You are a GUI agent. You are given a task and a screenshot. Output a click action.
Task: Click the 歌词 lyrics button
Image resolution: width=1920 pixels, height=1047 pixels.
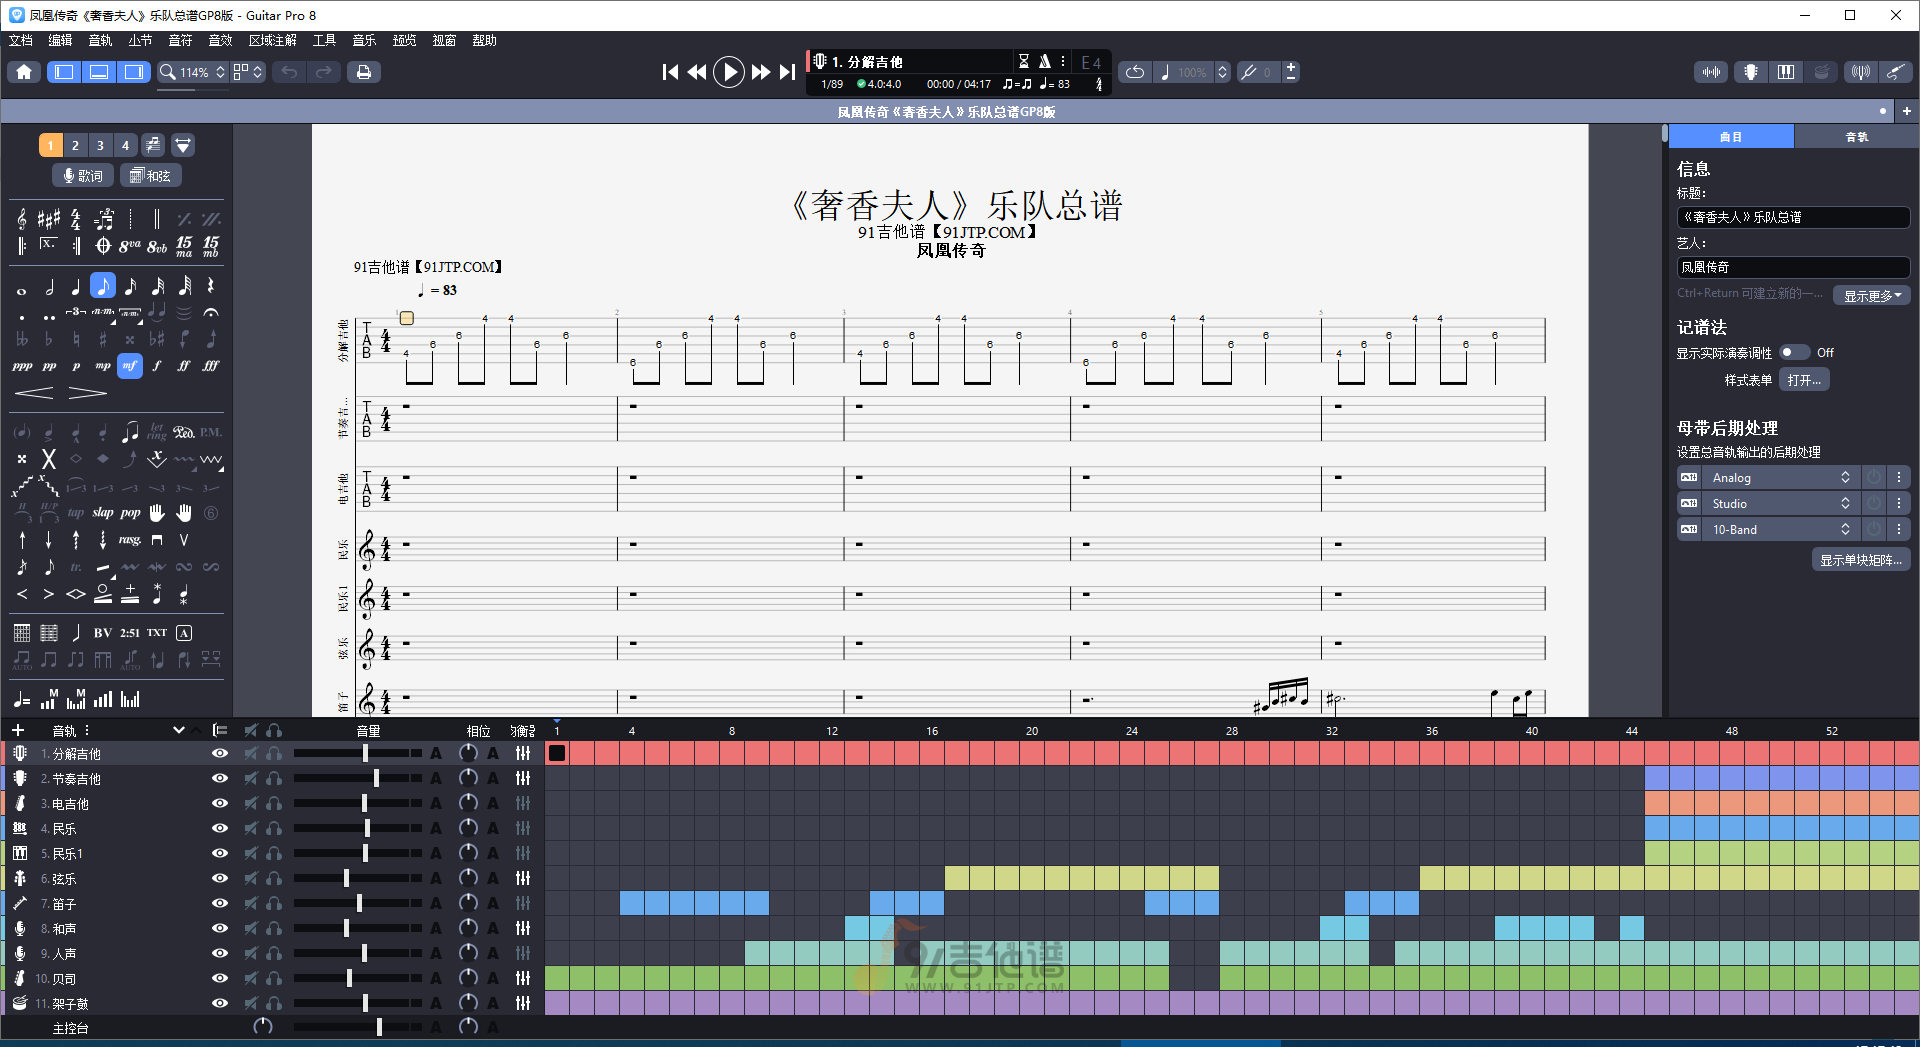83,176
